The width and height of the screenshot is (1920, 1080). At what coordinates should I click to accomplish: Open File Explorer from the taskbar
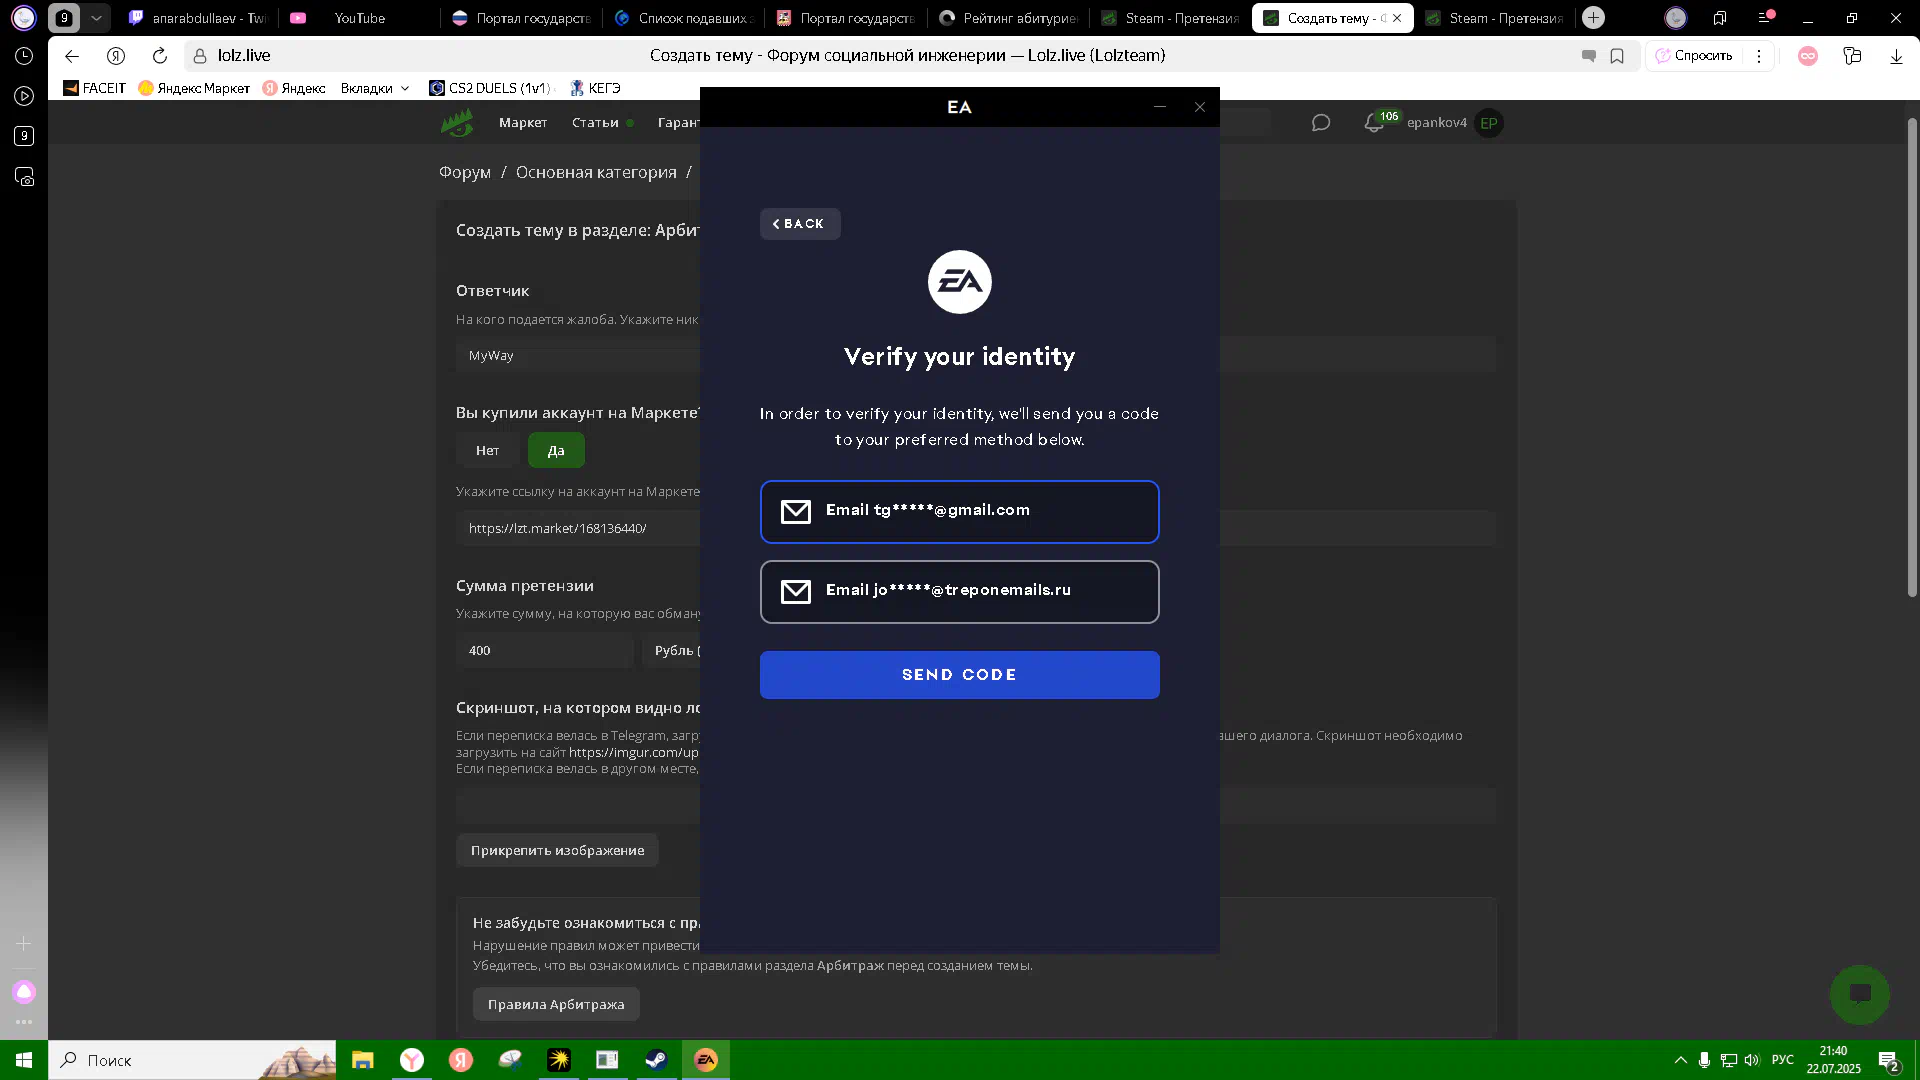[x=362, y=1060]
